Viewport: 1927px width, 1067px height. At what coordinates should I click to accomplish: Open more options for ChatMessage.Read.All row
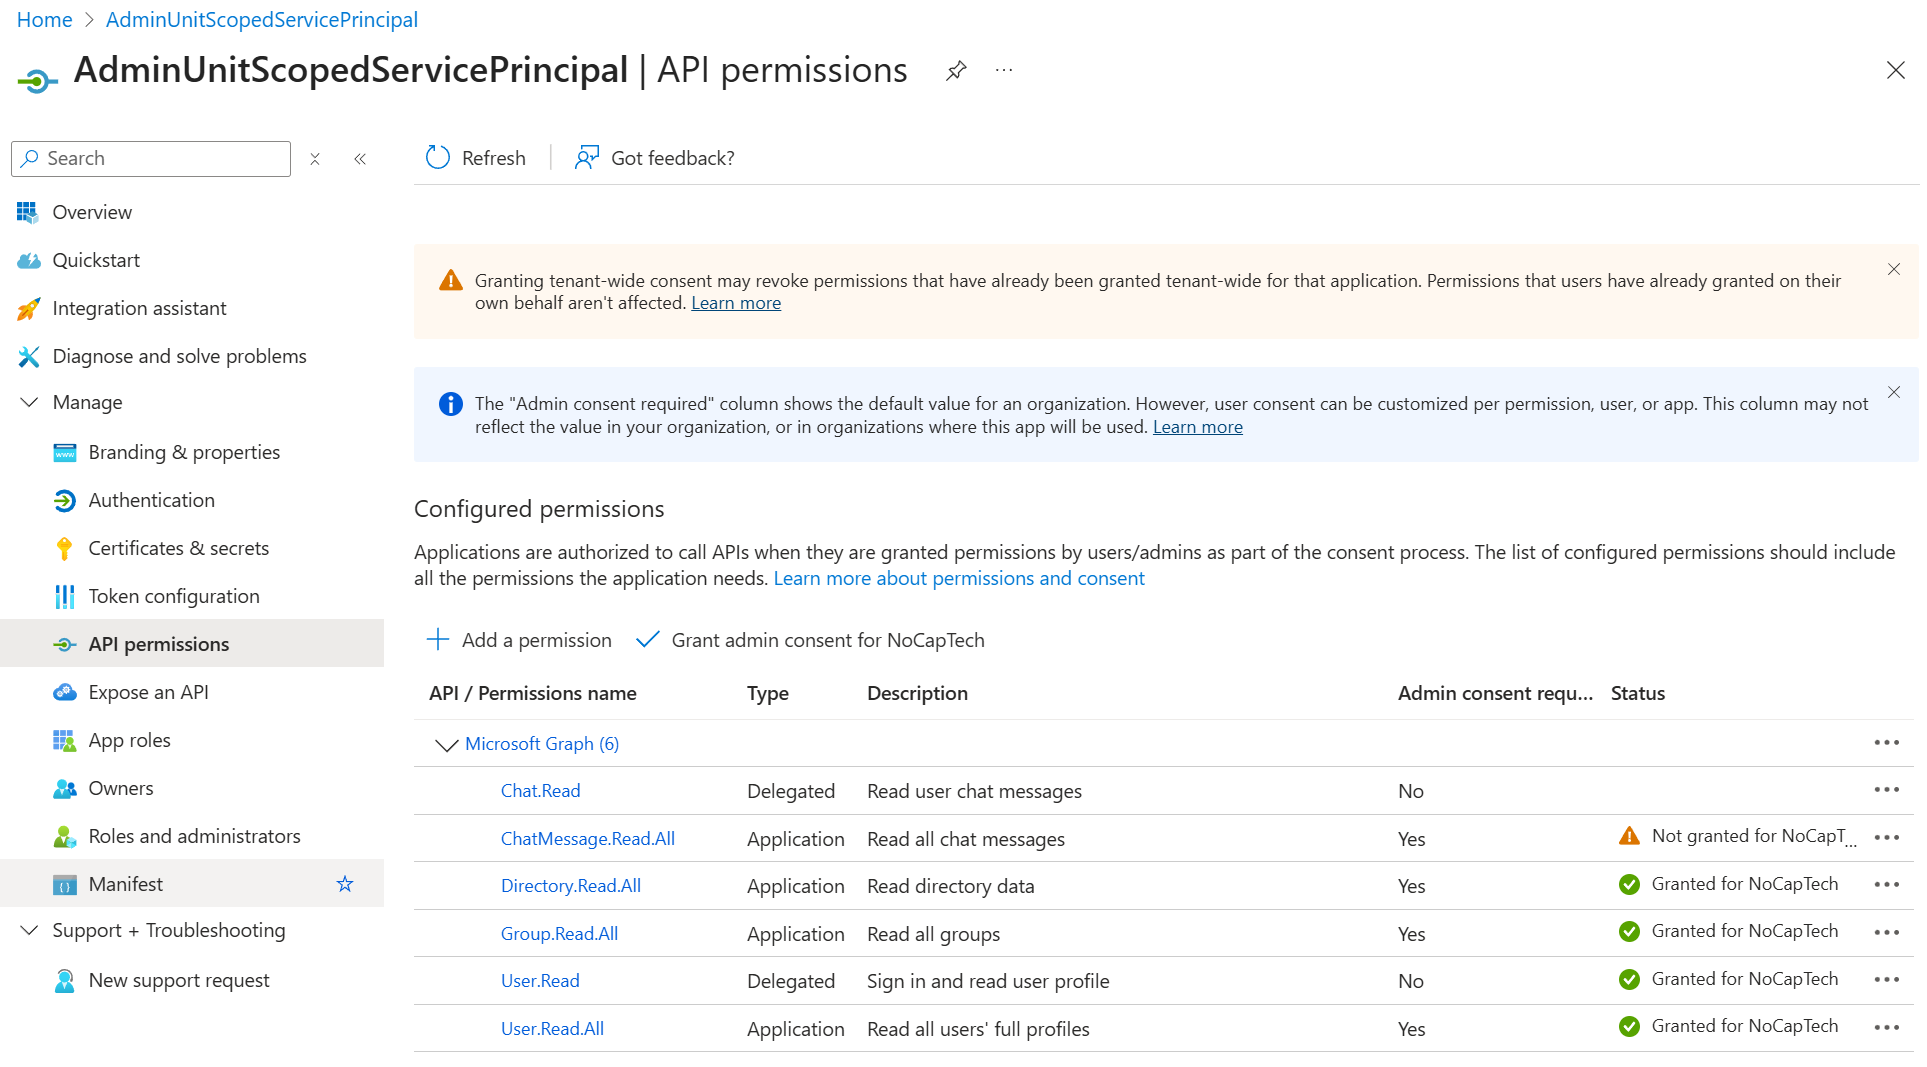tap(1886, 837)
